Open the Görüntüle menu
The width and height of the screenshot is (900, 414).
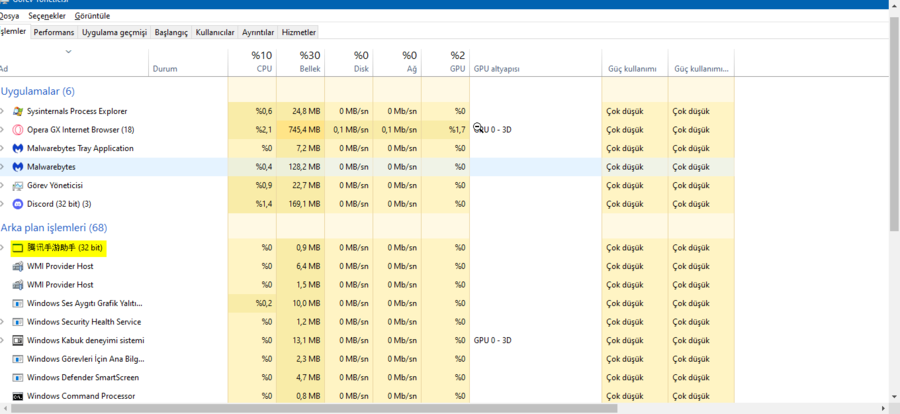point(92,16)
